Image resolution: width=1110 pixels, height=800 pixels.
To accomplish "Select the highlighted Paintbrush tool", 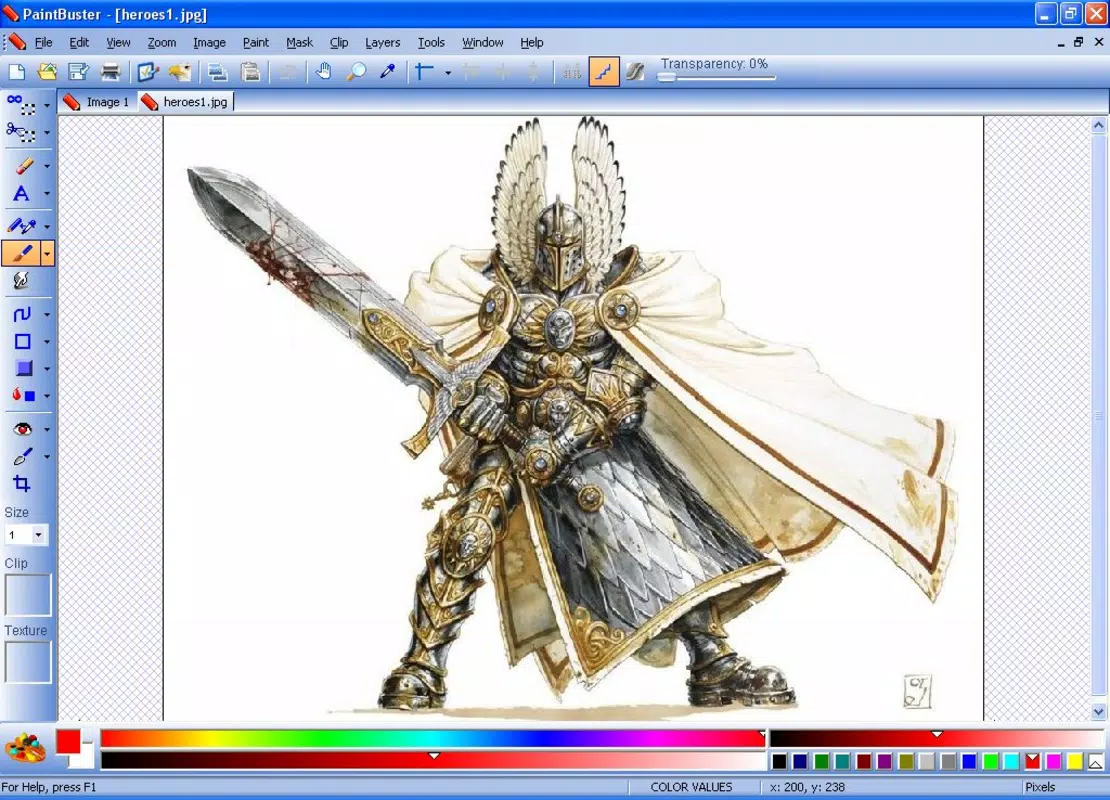I will [x=22, y=253].
